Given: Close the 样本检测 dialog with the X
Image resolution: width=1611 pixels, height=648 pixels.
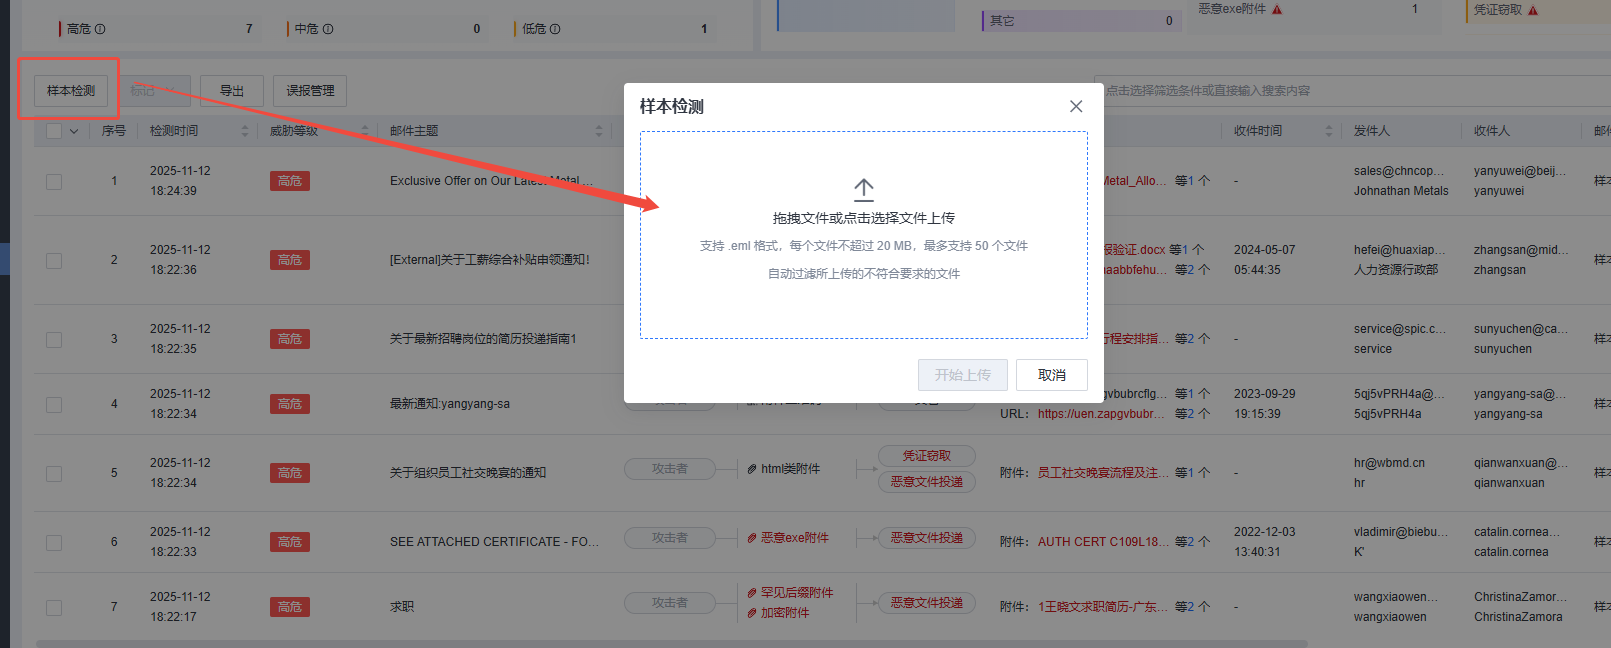Looking at the screenshot, I should point(1076,106).
